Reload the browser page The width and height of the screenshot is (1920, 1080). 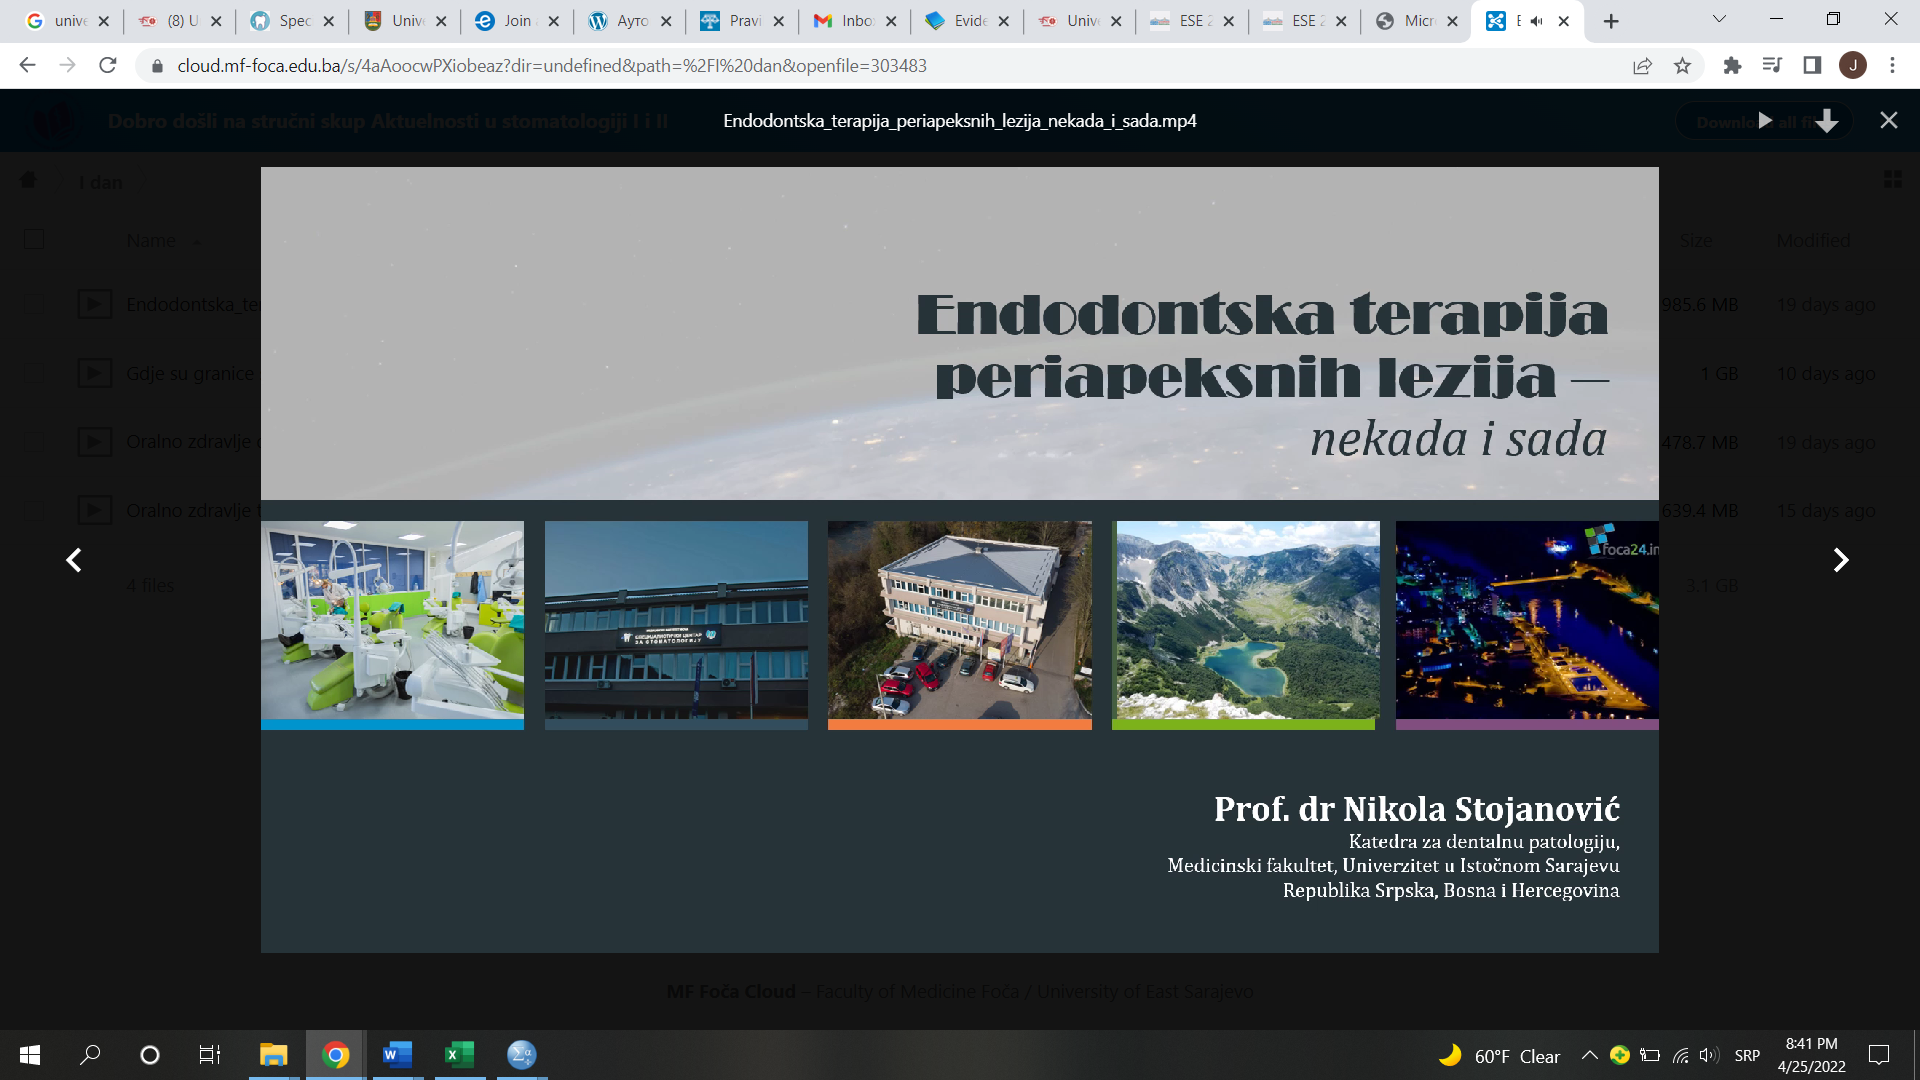[108, 65]
